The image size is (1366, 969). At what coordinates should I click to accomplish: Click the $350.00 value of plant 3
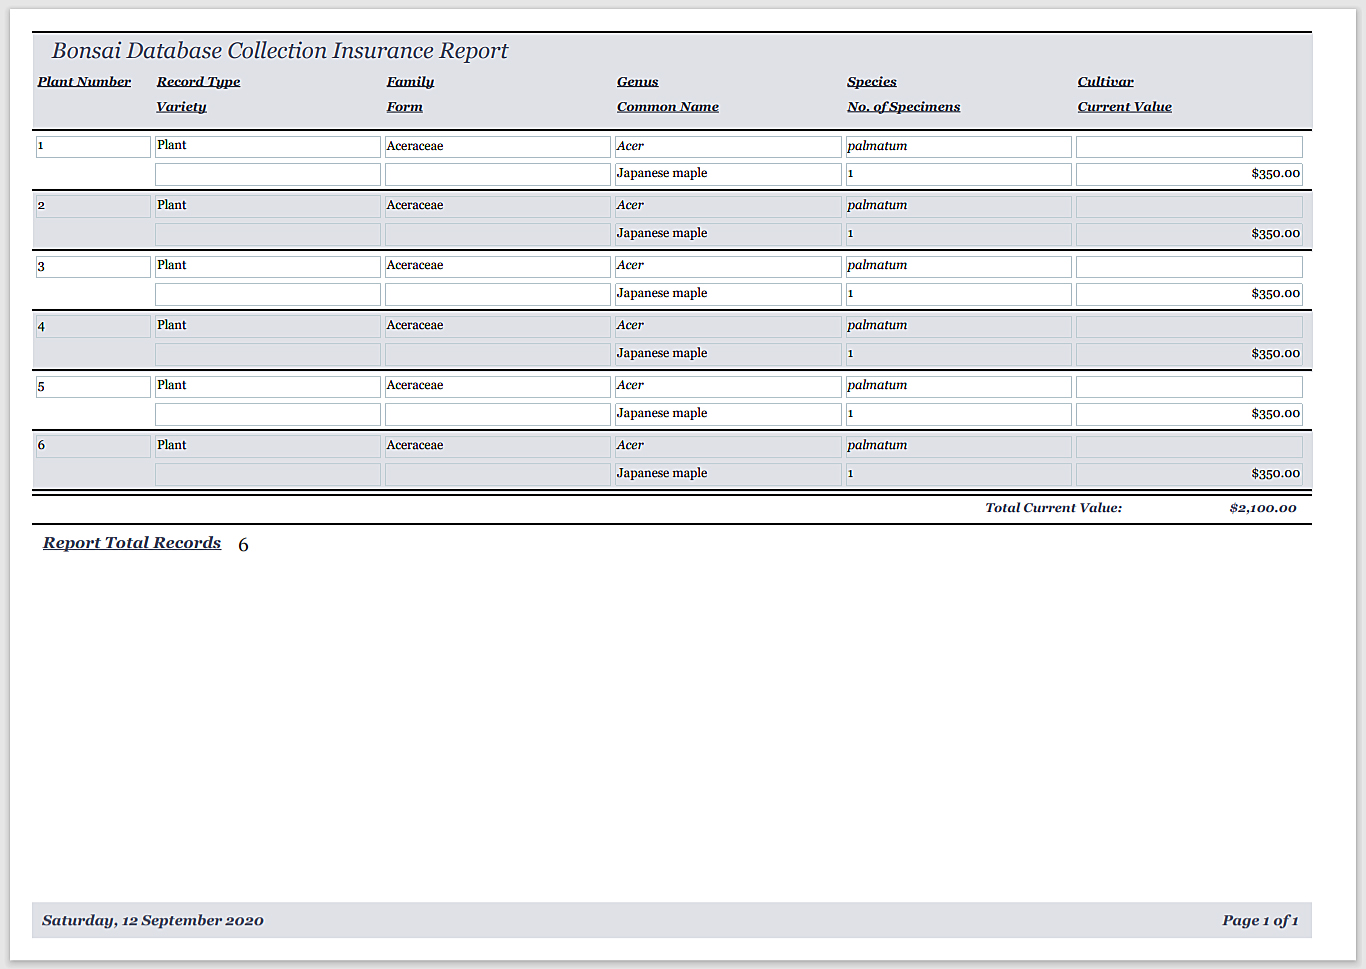(x=1189, y=294)
